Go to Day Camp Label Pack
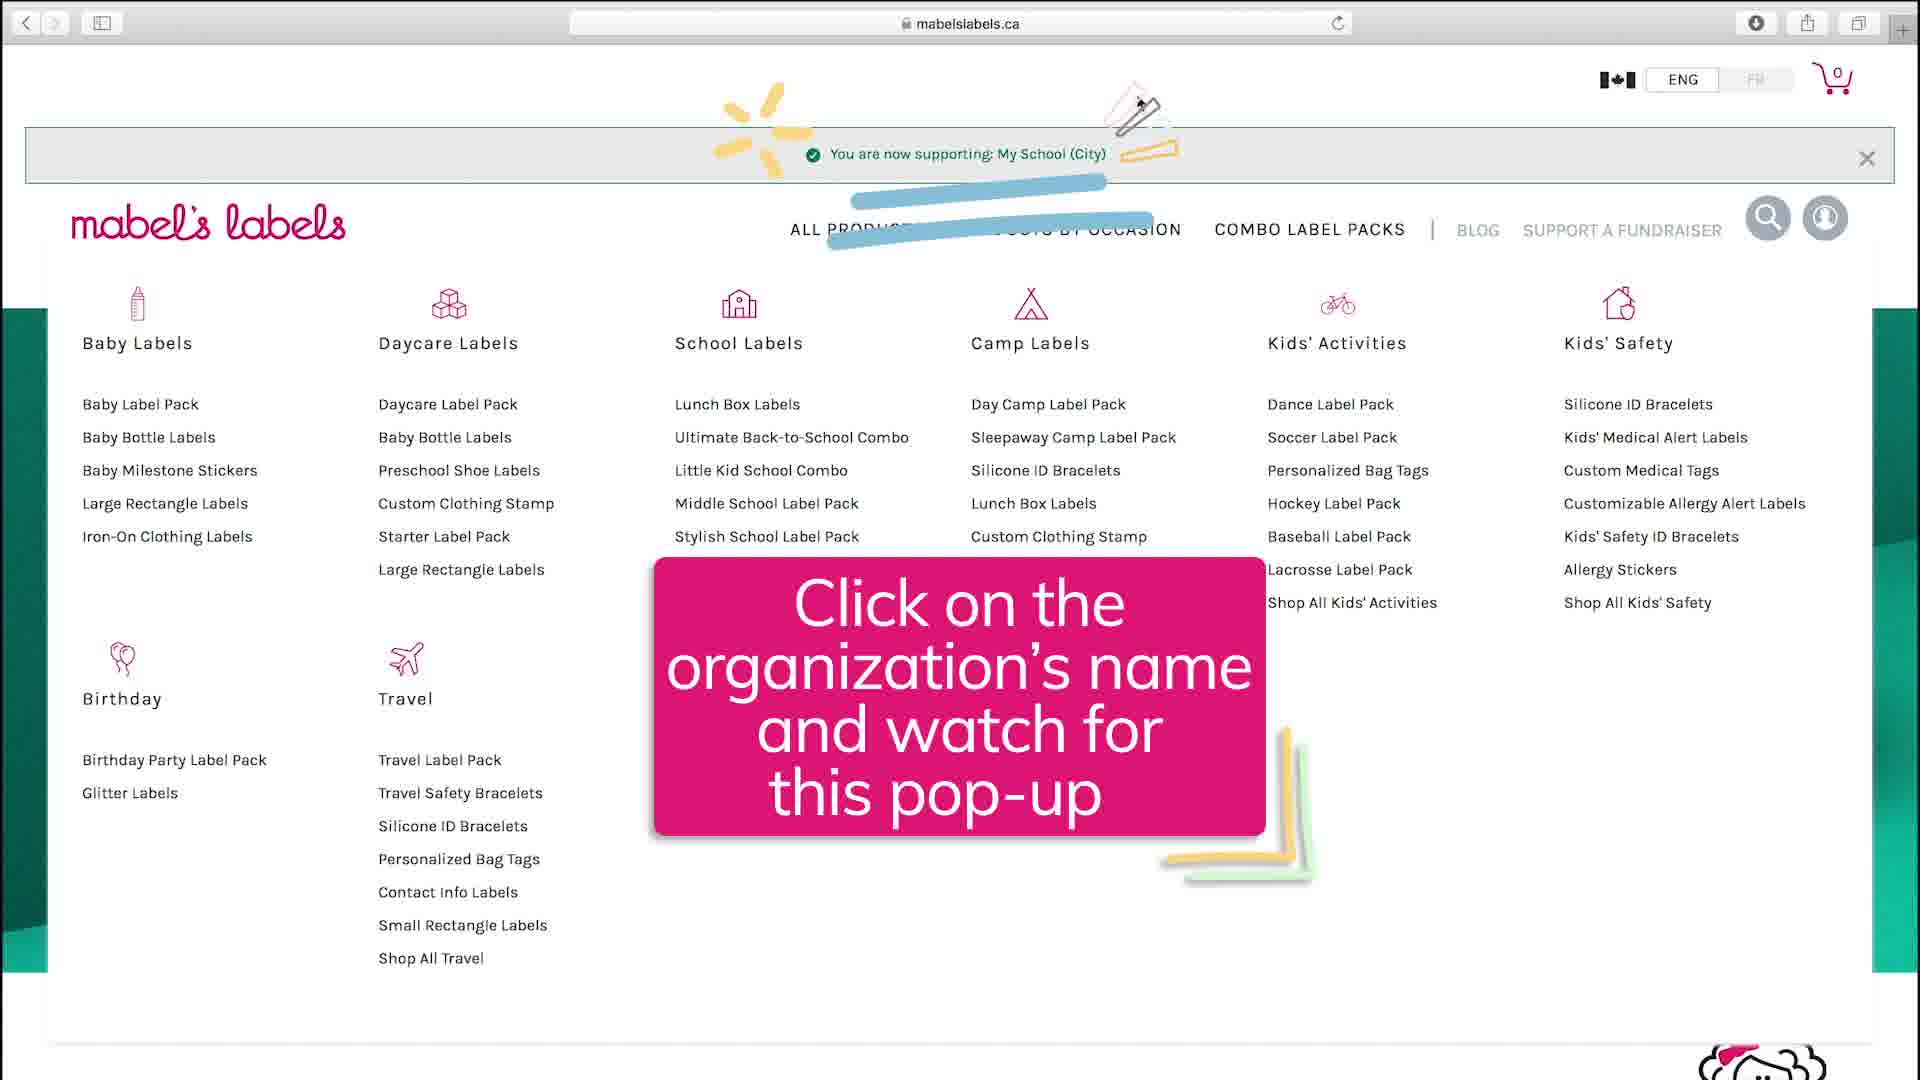 [1048, 405]
